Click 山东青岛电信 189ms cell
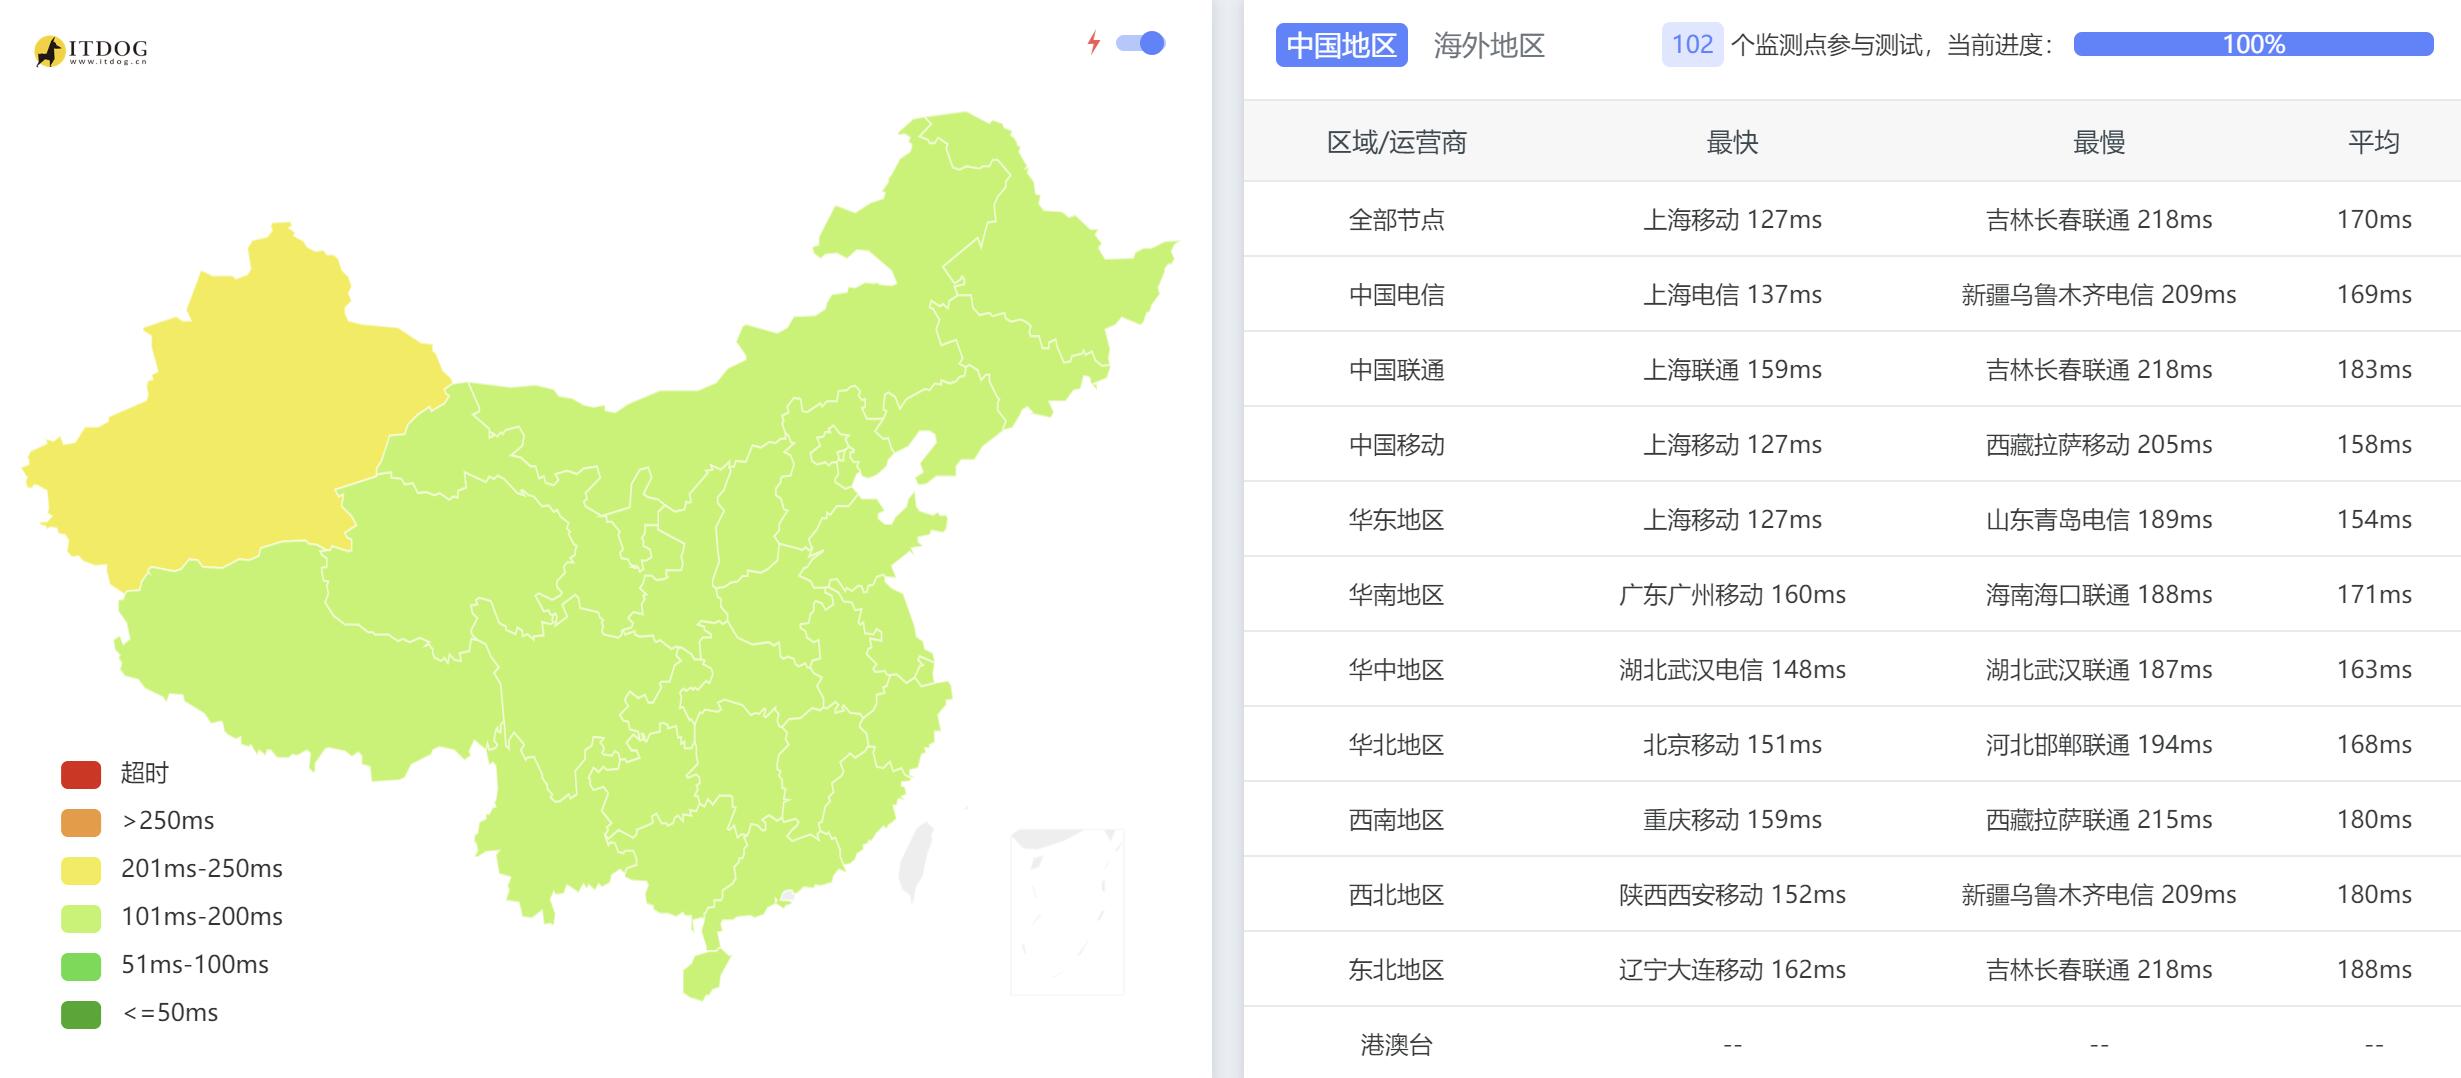 click(x=2099, y=519)
